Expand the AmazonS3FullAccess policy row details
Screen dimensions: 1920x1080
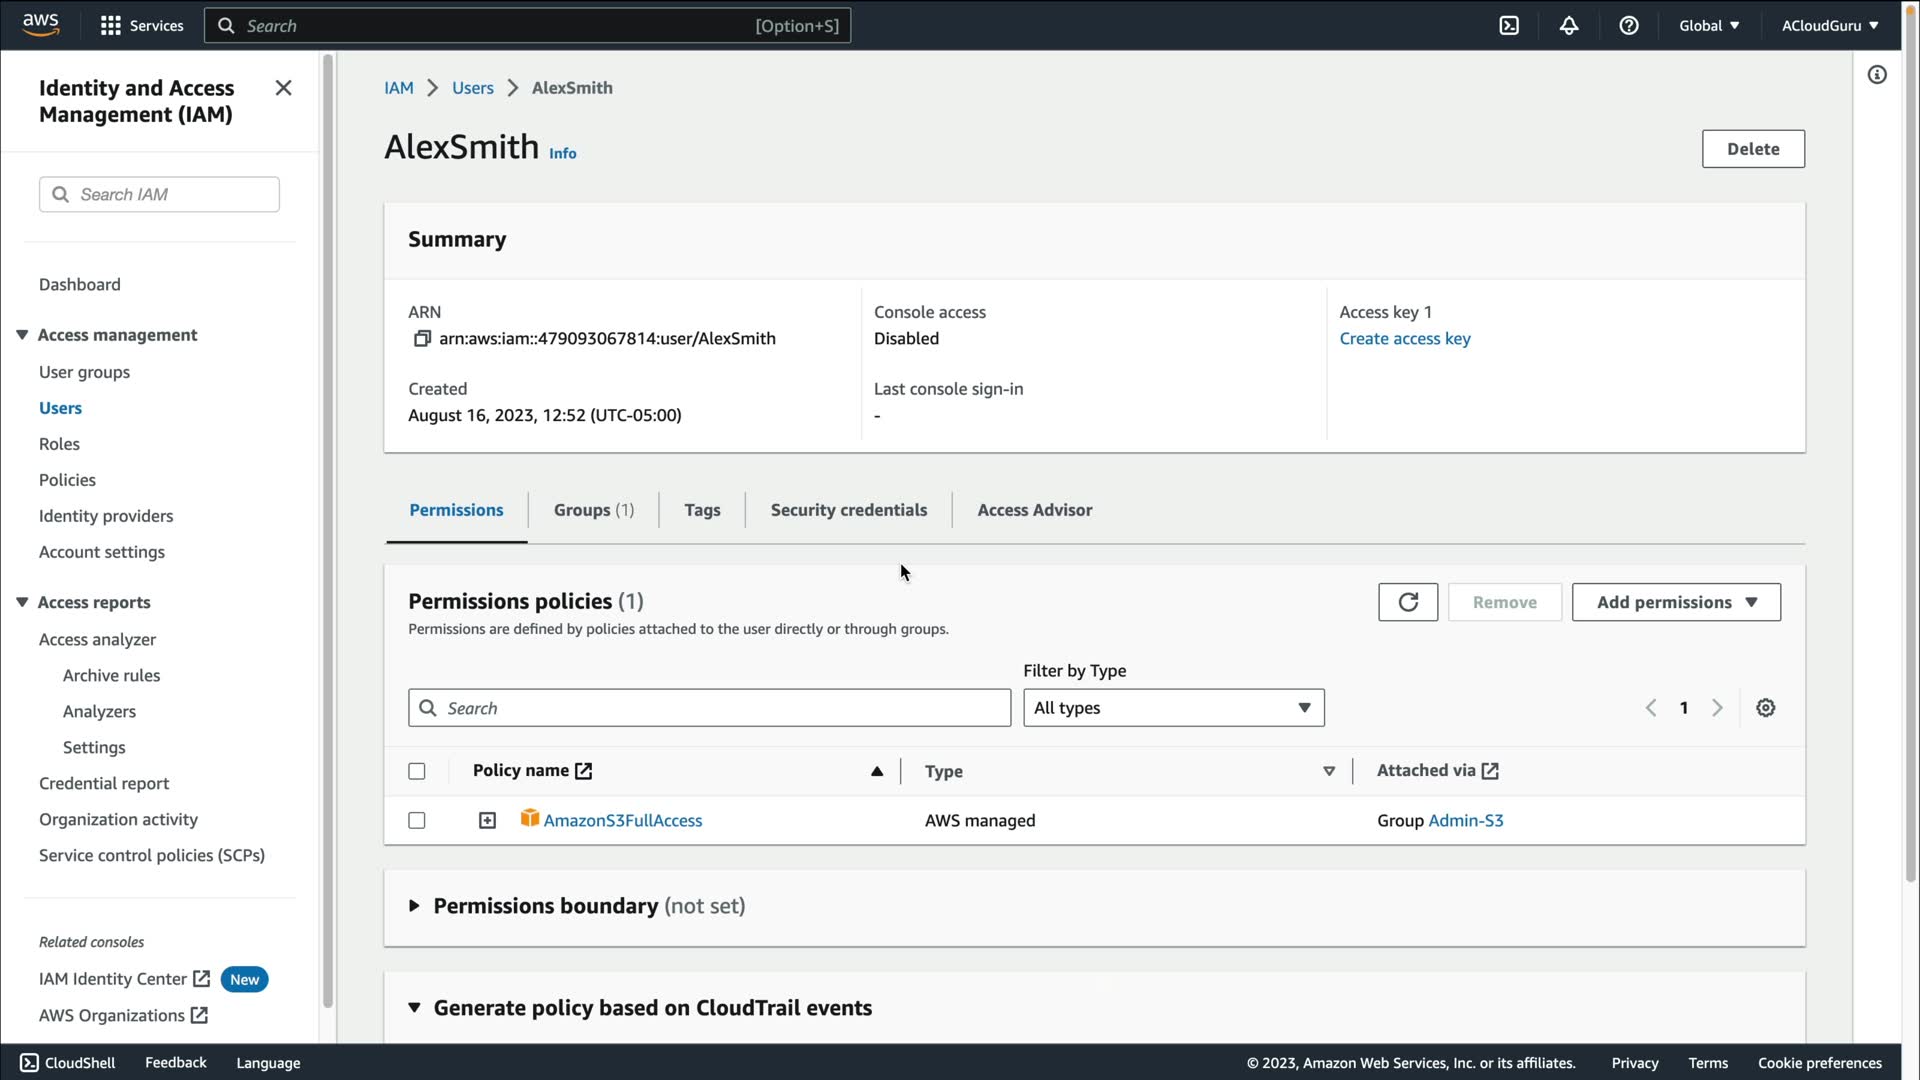(487, 821)
